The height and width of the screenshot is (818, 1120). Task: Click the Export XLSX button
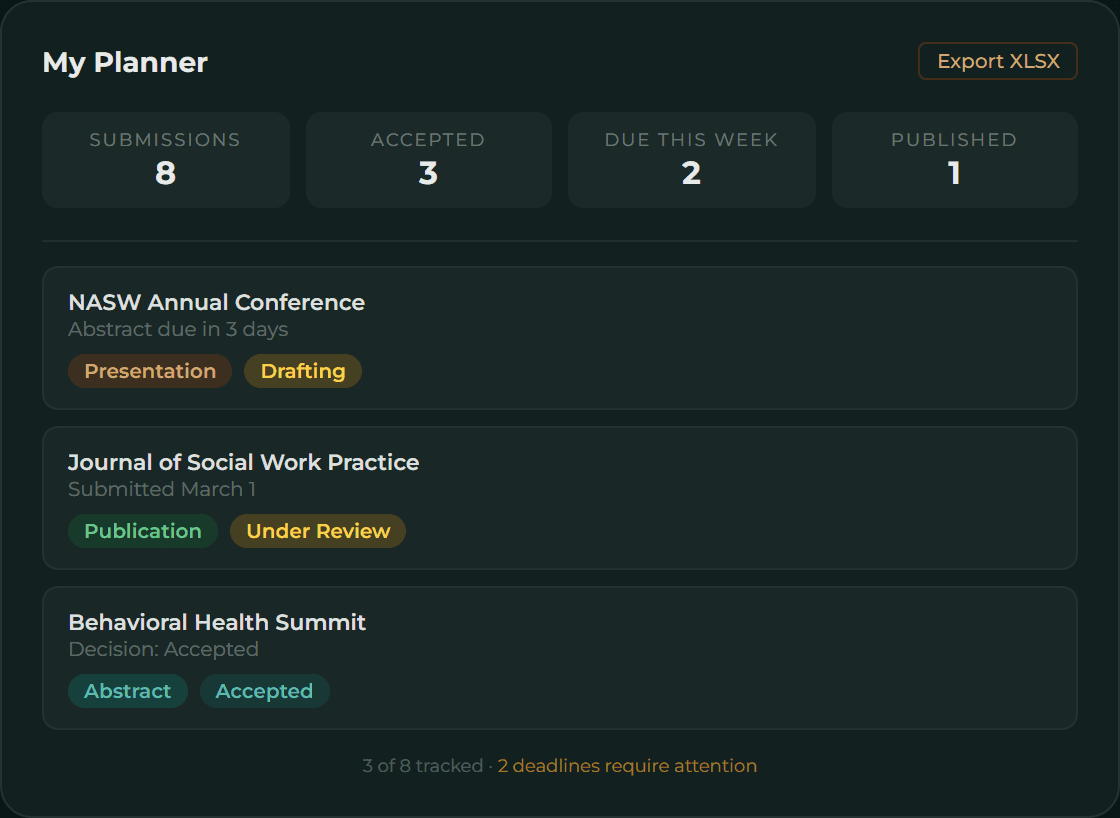tap(997, 61)
